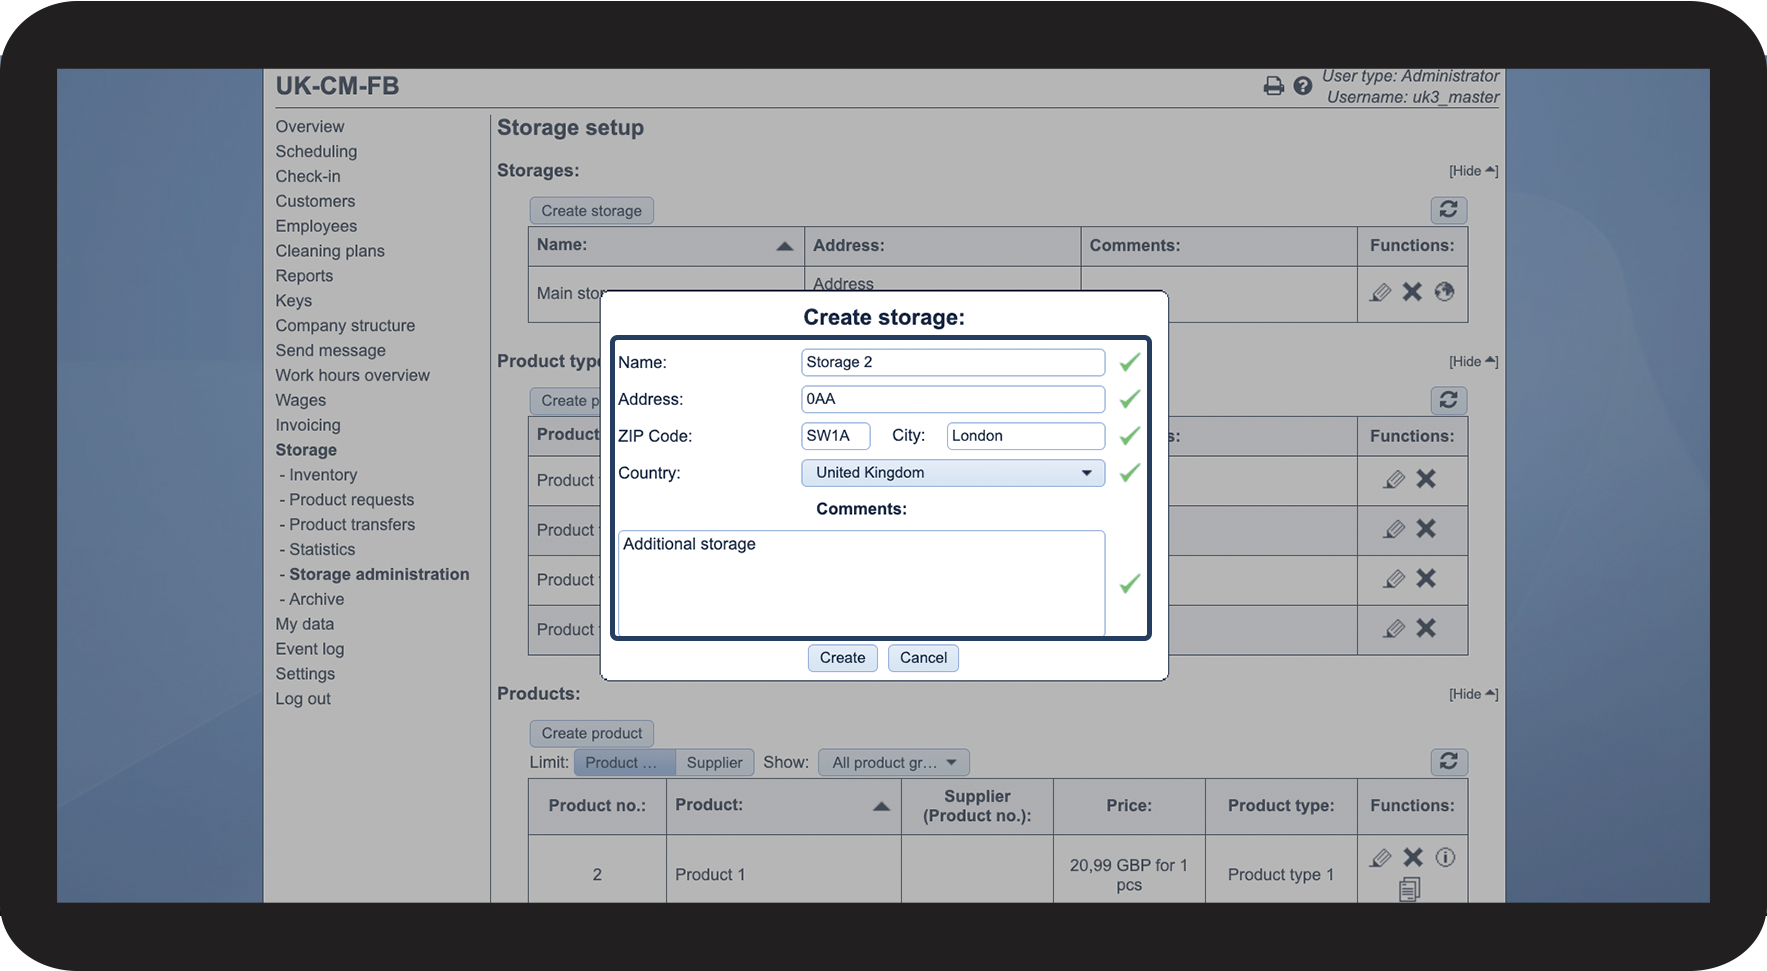Toggle the Supplier limit option
The width and height of the screenshot is (1767, 971).
coord(714,763)
